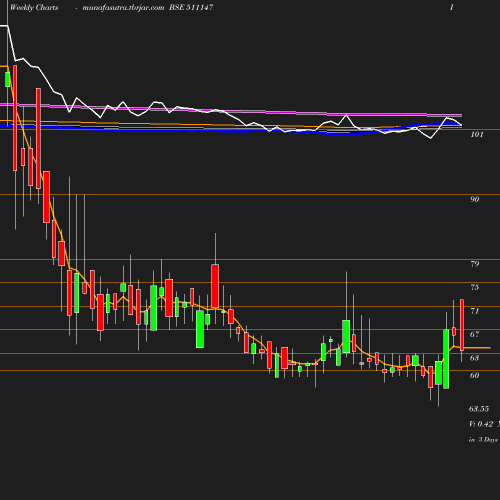500x500 pixels.
Task: Click the tall red candle reaching near 79
Action: 215,286
